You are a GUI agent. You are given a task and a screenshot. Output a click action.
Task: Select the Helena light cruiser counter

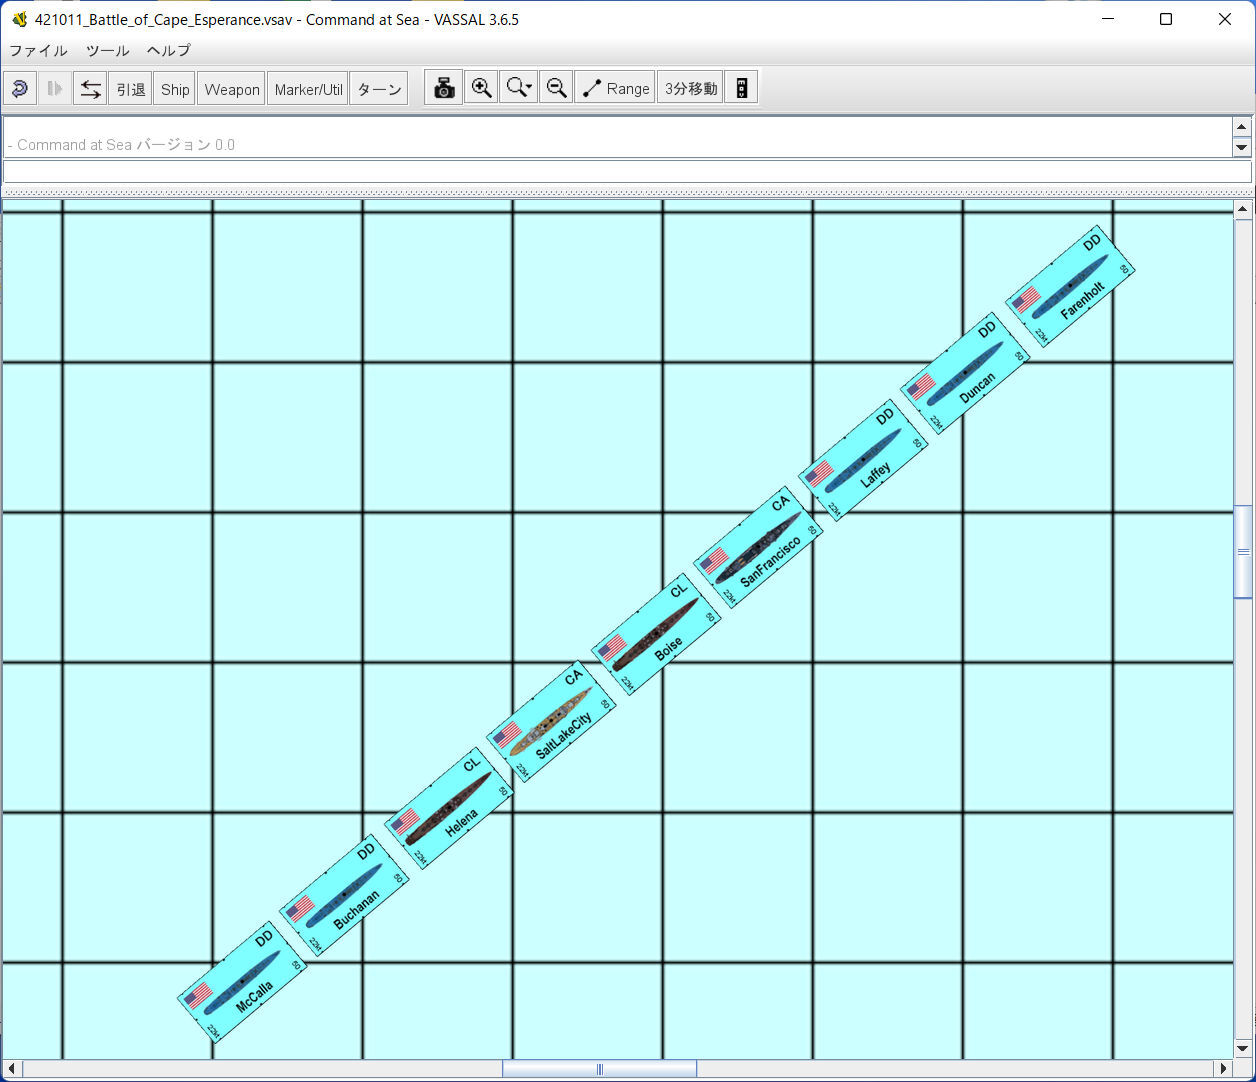(449, 808)
